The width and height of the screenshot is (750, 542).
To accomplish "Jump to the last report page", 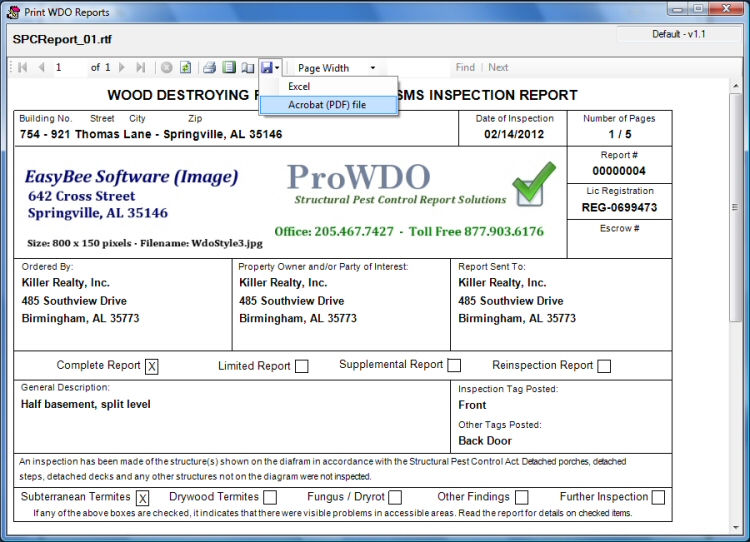I will [x=141, y=67].
